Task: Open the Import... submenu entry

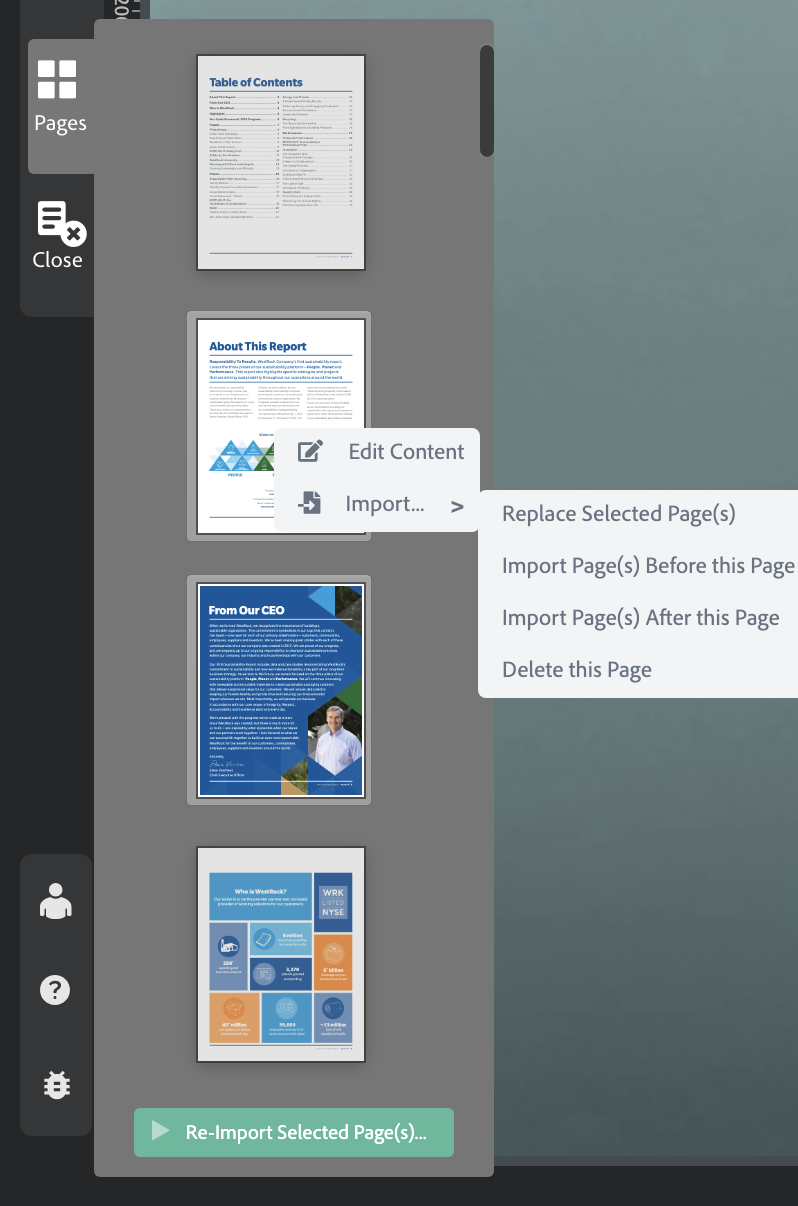Action: coord(377,505)
